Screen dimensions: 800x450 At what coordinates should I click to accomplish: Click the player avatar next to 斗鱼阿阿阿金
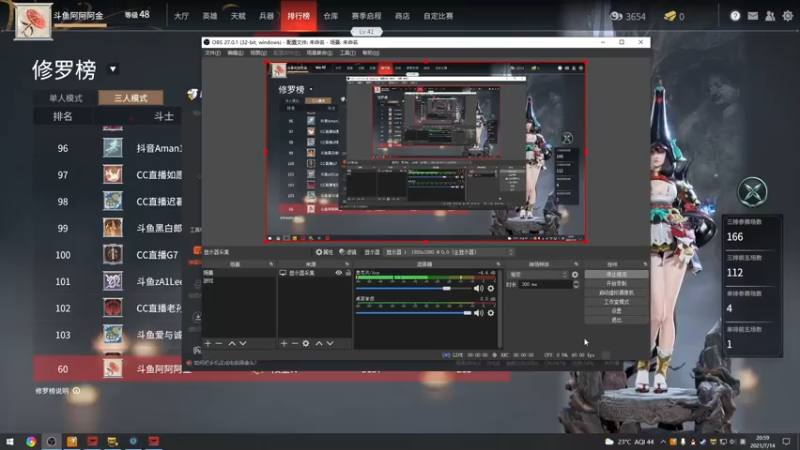click(x=33, y=21)
